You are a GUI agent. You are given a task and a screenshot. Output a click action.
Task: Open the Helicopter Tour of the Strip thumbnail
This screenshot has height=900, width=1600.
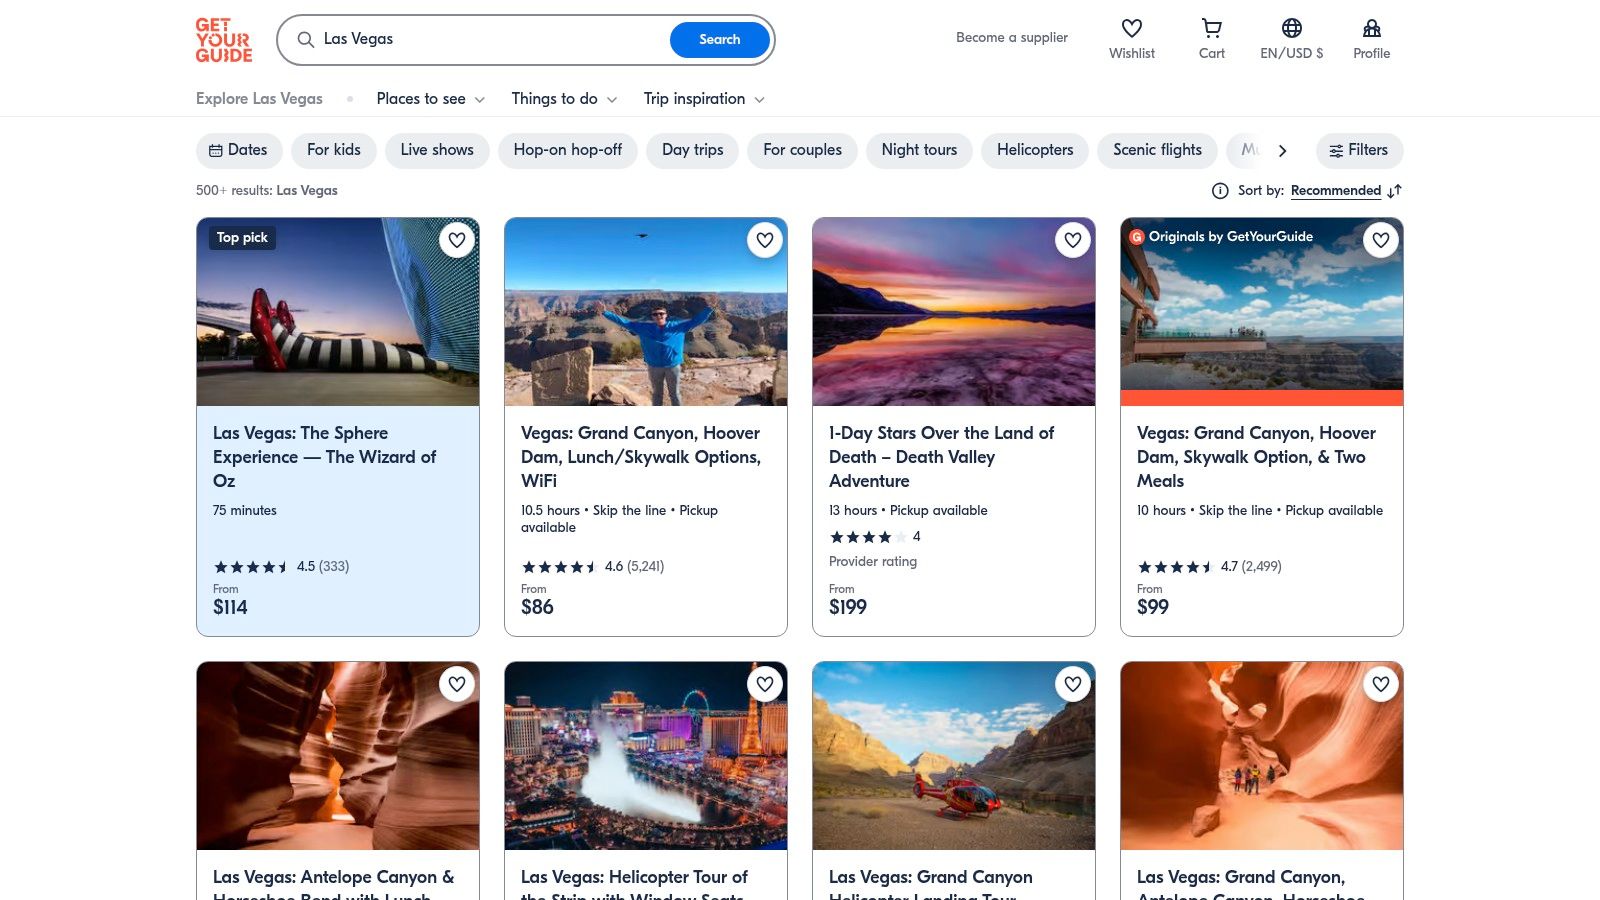click(x=645, y=755)
